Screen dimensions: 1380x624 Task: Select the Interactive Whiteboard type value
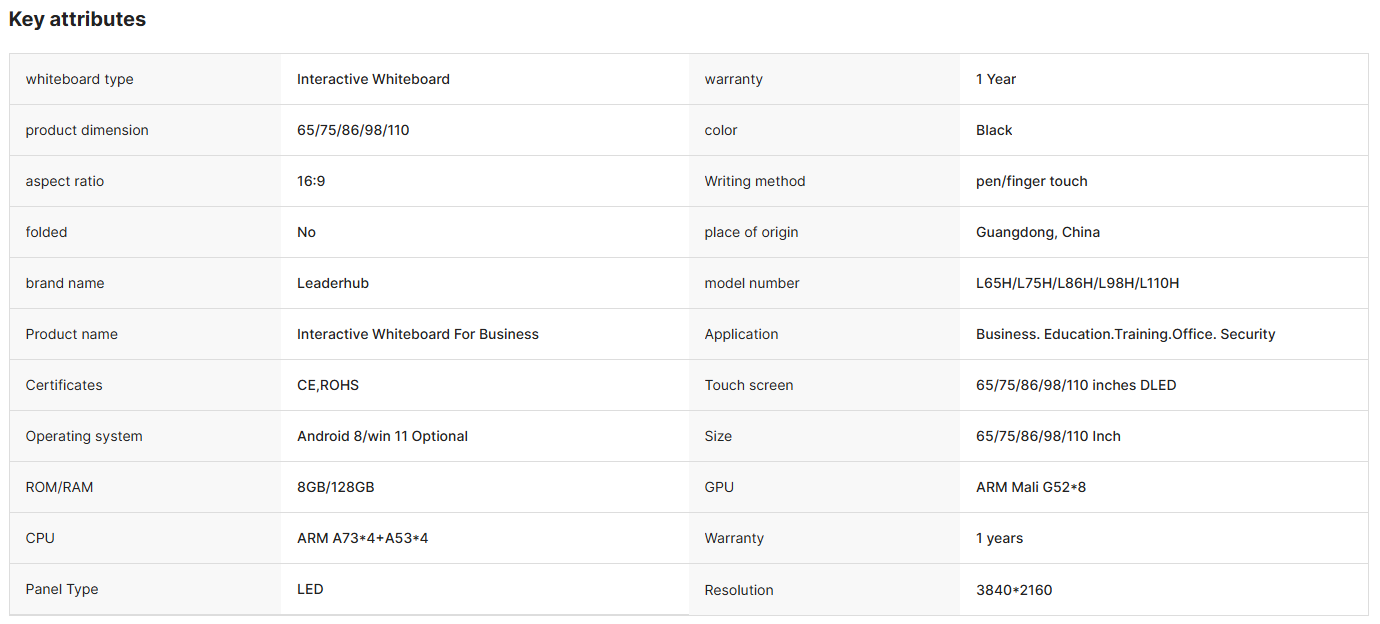point(373,79)
